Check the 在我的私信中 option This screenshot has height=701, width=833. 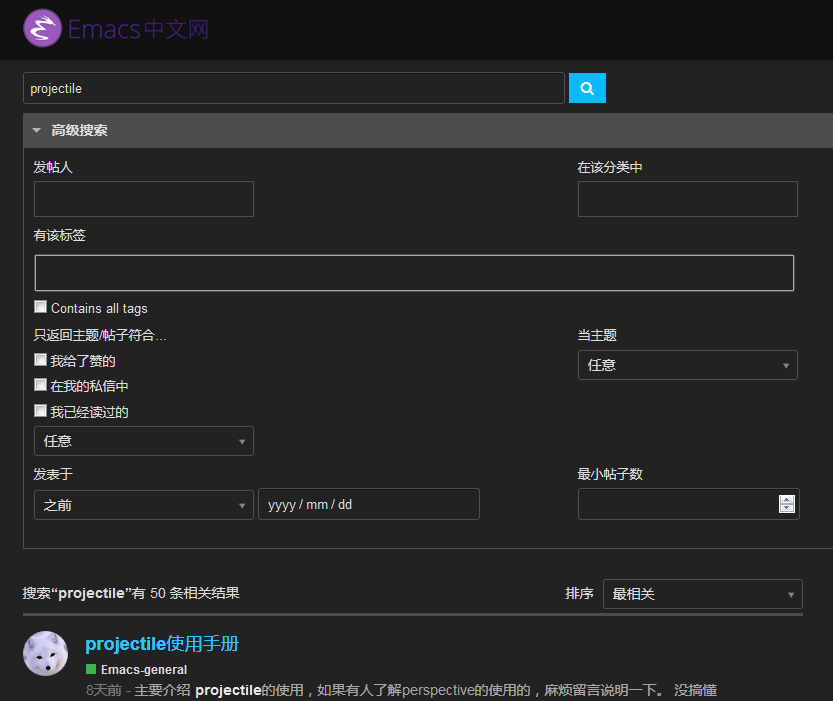pos(40,385)
